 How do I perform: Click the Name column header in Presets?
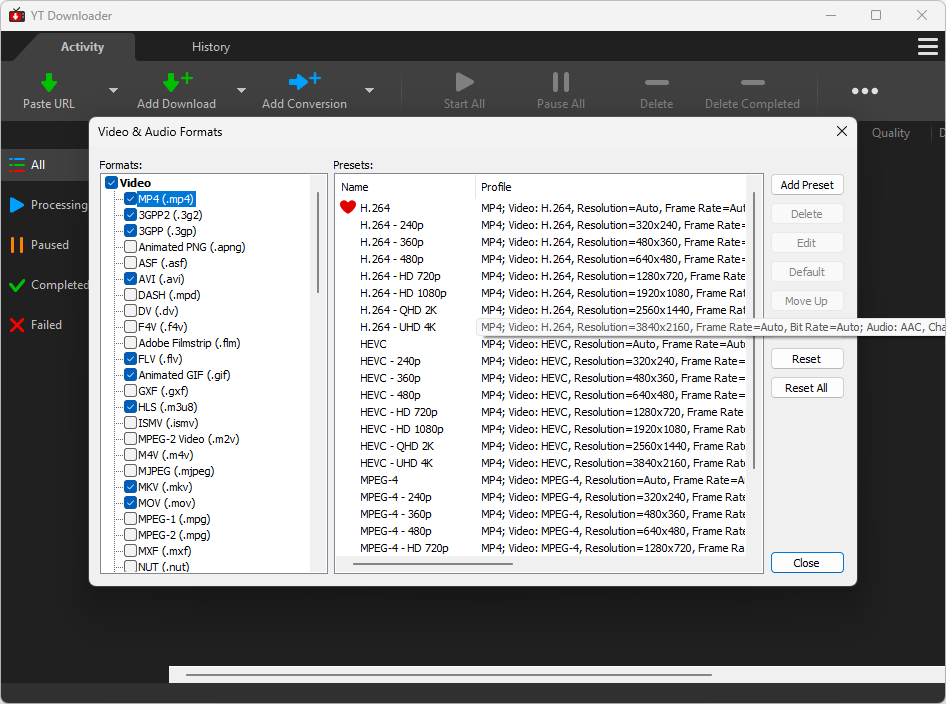pyautogui.click(x=354, y=187)
